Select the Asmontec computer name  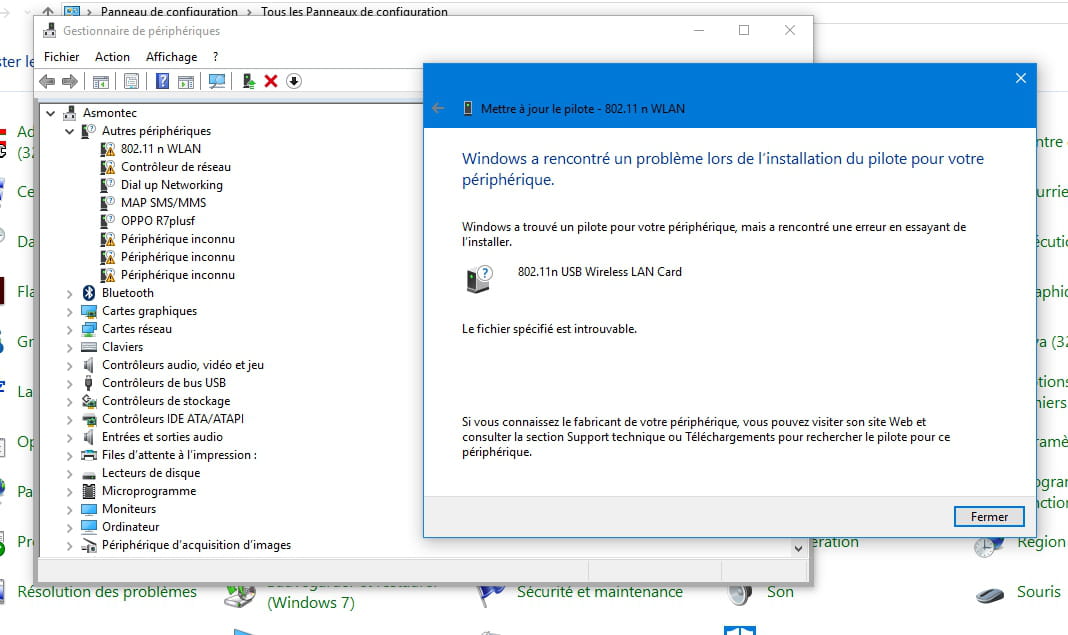click(110, 113)
